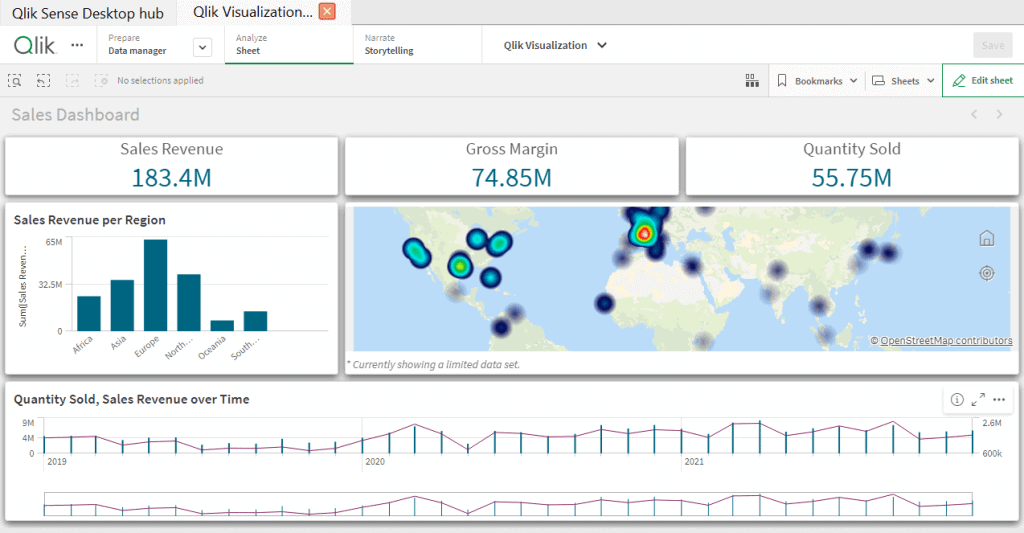Go to next sheet arrow

[999, 114]
